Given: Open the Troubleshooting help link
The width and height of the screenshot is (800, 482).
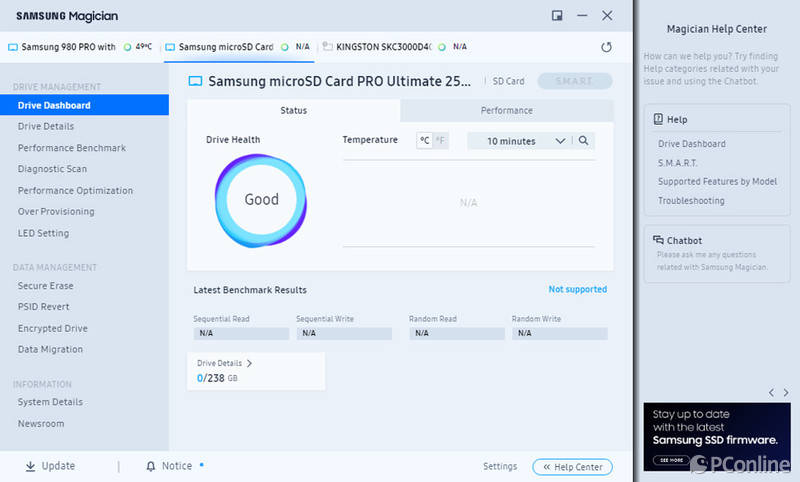Looking at the screenshot, I should tap(691, 200).
